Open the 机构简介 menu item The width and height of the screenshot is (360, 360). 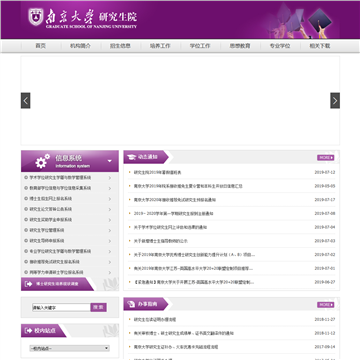(x=80, y=46)
